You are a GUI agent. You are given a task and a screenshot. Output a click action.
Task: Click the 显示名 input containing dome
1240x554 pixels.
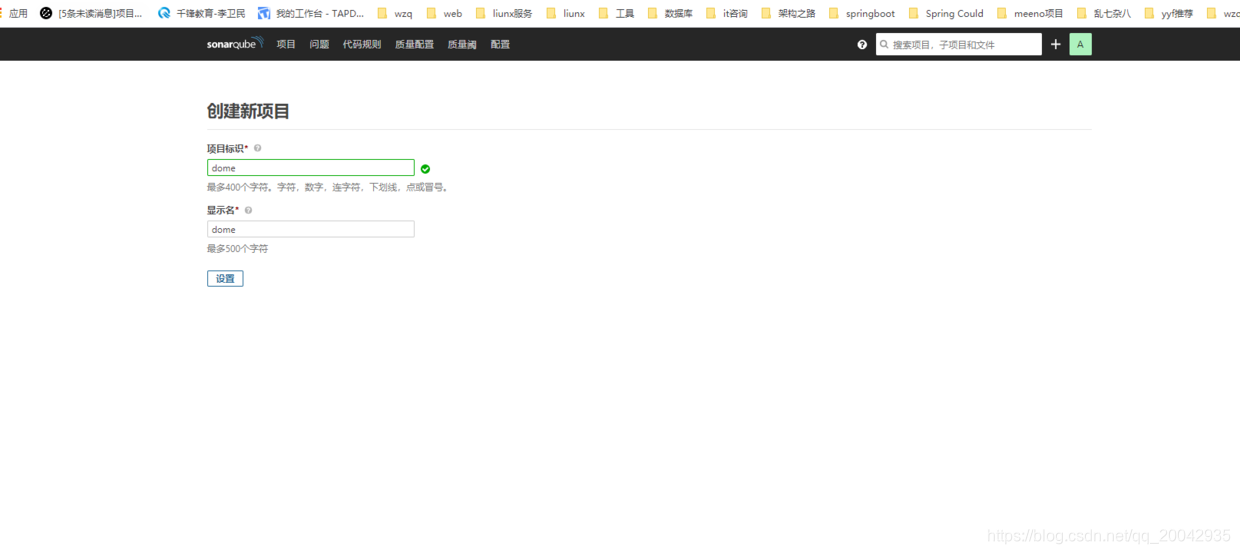click(x=310, y=229)
